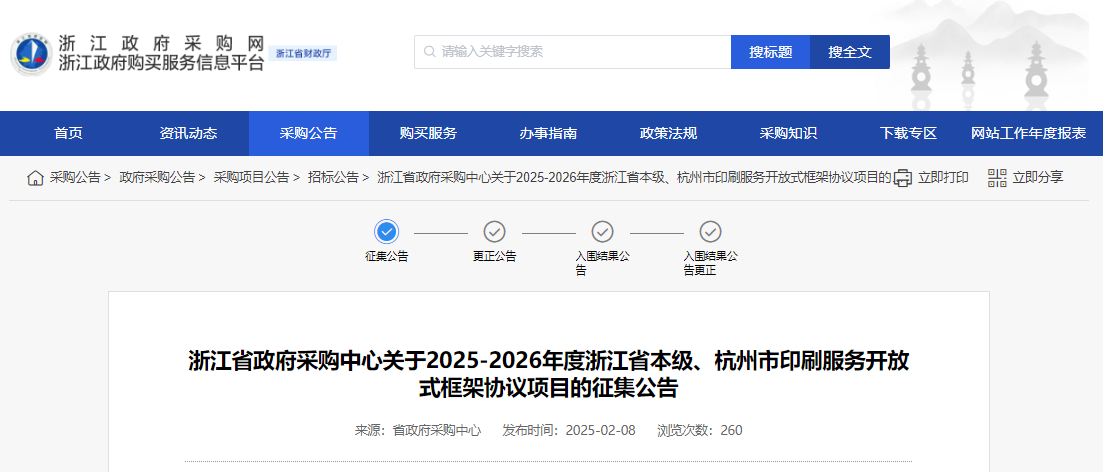Select the 入围结果公告 step circle
This screenshot has height=472, width=1103.
tap(602, 232)
